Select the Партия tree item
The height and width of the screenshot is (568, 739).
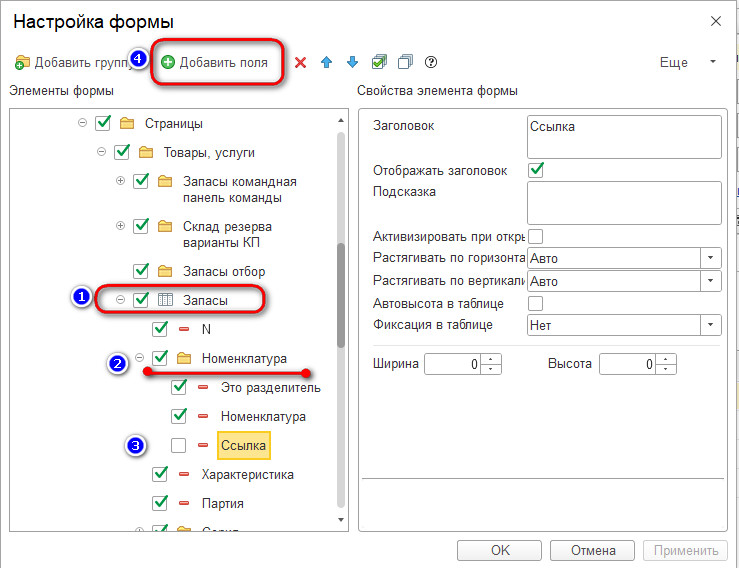pyautogui.click(x=222, y=504)
